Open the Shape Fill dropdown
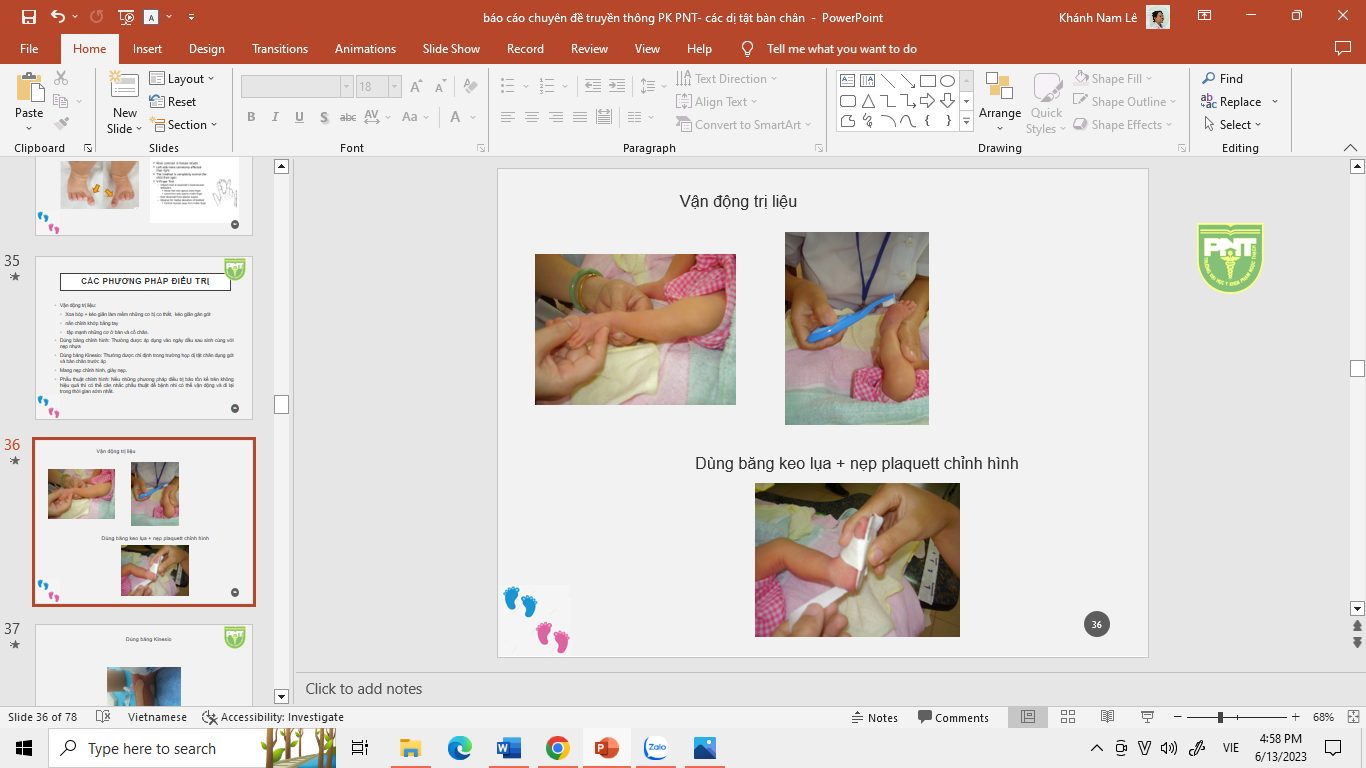1366x768 pixels. pyautogui.click(x=1115, y=79)
